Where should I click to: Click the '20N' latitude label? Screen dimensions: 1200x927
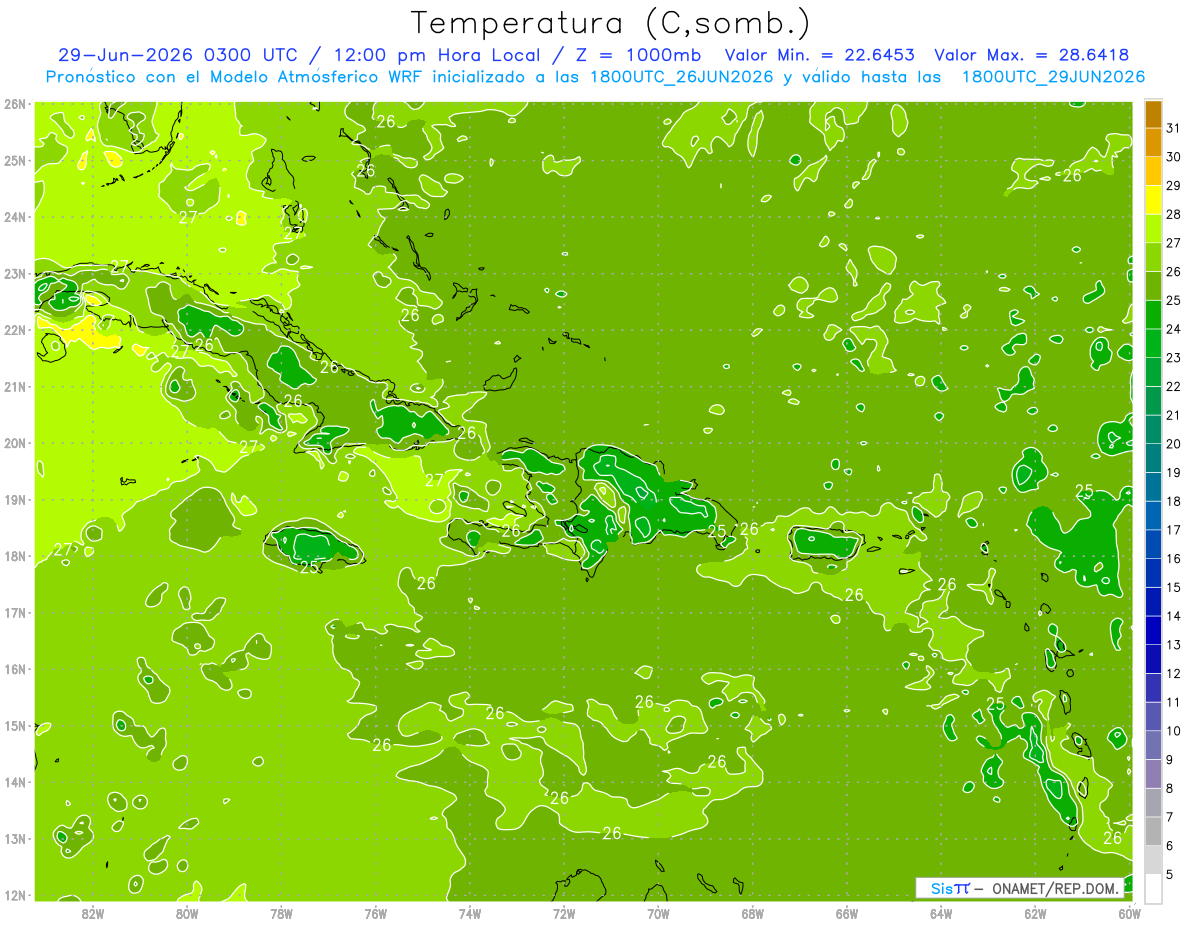pos(15,443)
